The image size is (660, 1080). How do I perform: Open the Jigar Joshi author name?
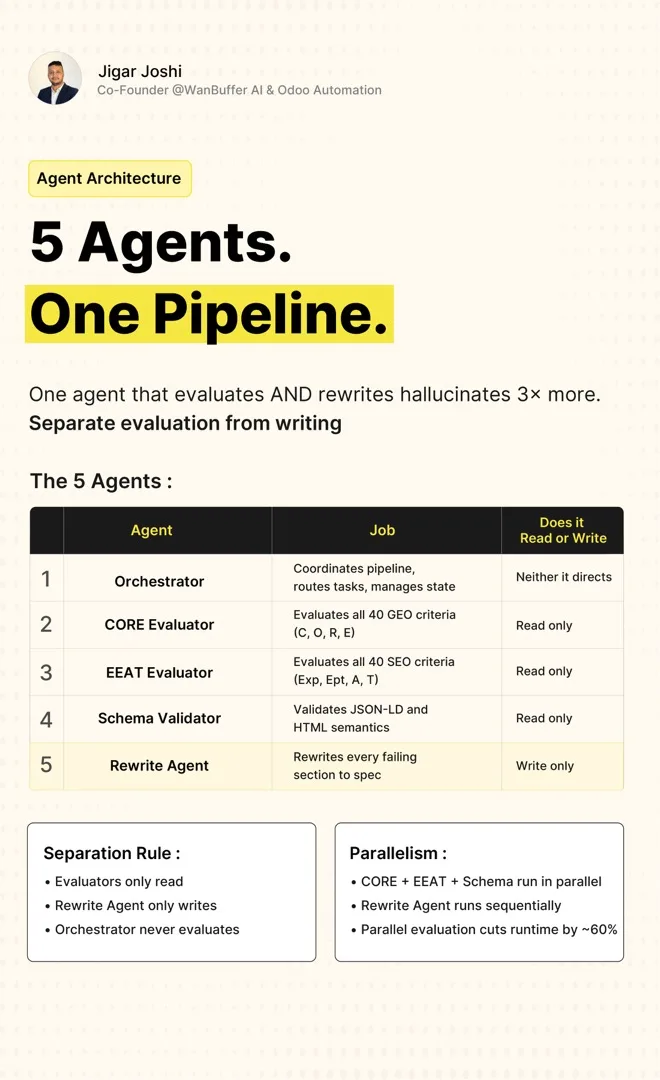(x=140, y=71)
